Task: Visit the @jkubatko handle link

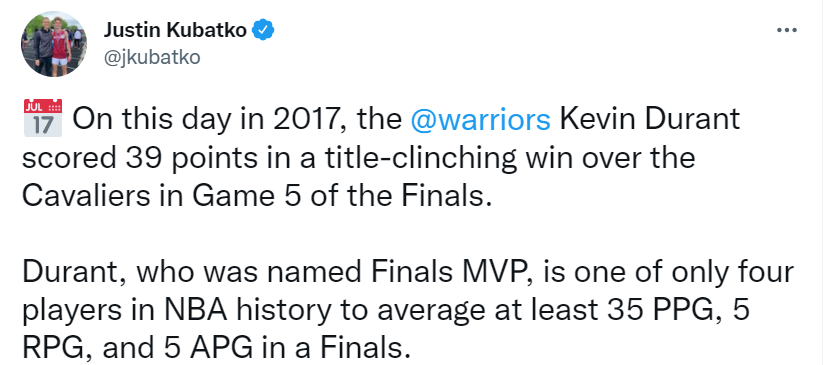Action: [x=152, y=56]
